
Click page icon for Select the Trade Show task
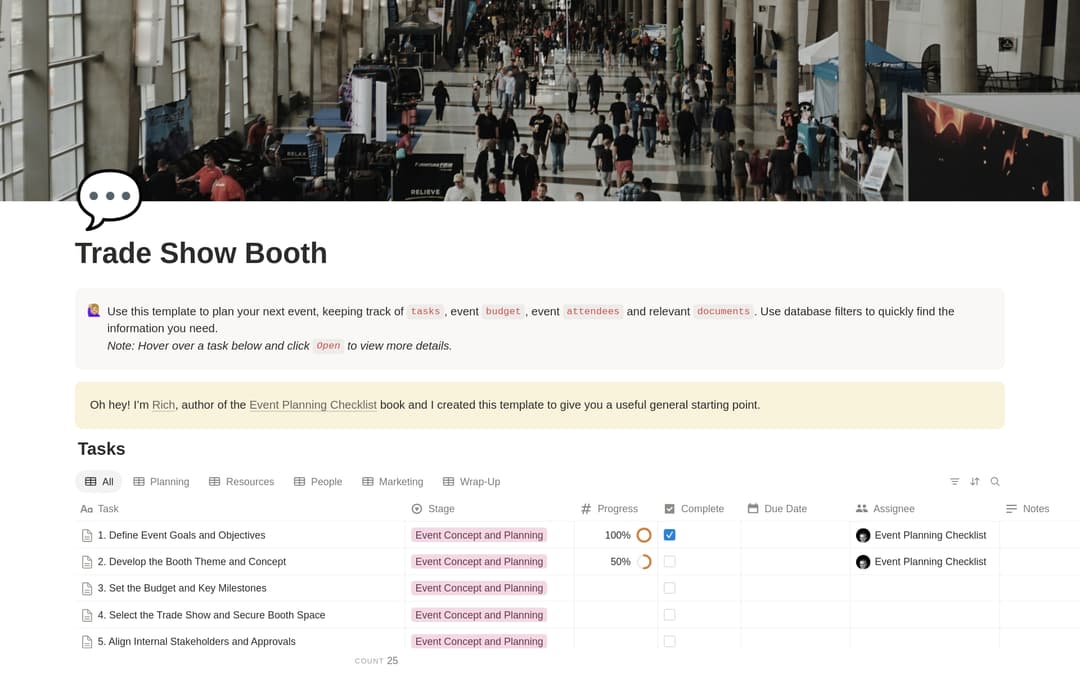click(87, 615)
